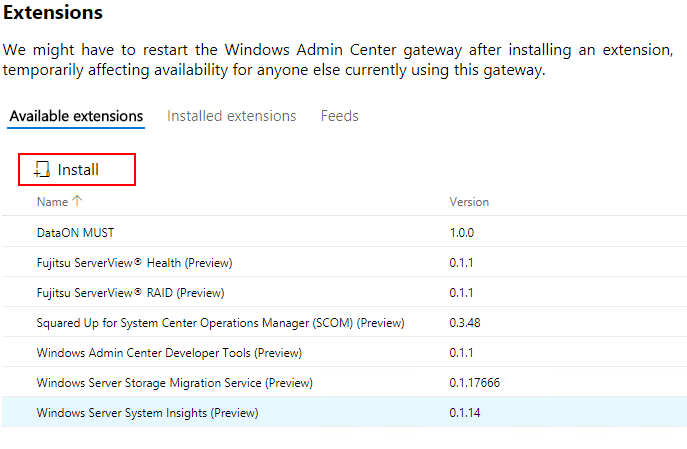Image resolution: width=687 pixels, height=449 pixels.
Task: Select Fujitsu ServerView Health (Preview) row
Action: tap(134, 262)
